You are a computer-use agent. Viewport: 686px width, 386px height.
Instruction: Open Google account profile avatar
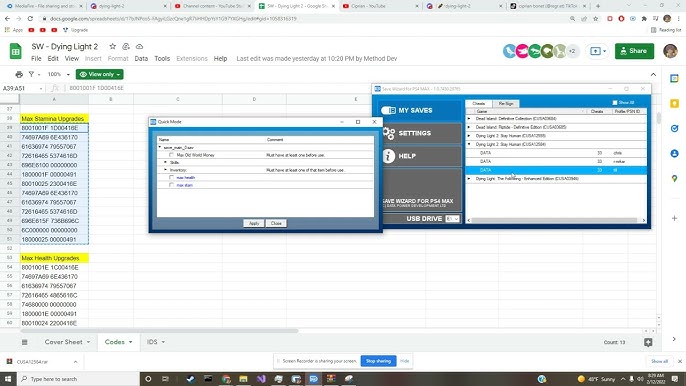pos(670,51)
